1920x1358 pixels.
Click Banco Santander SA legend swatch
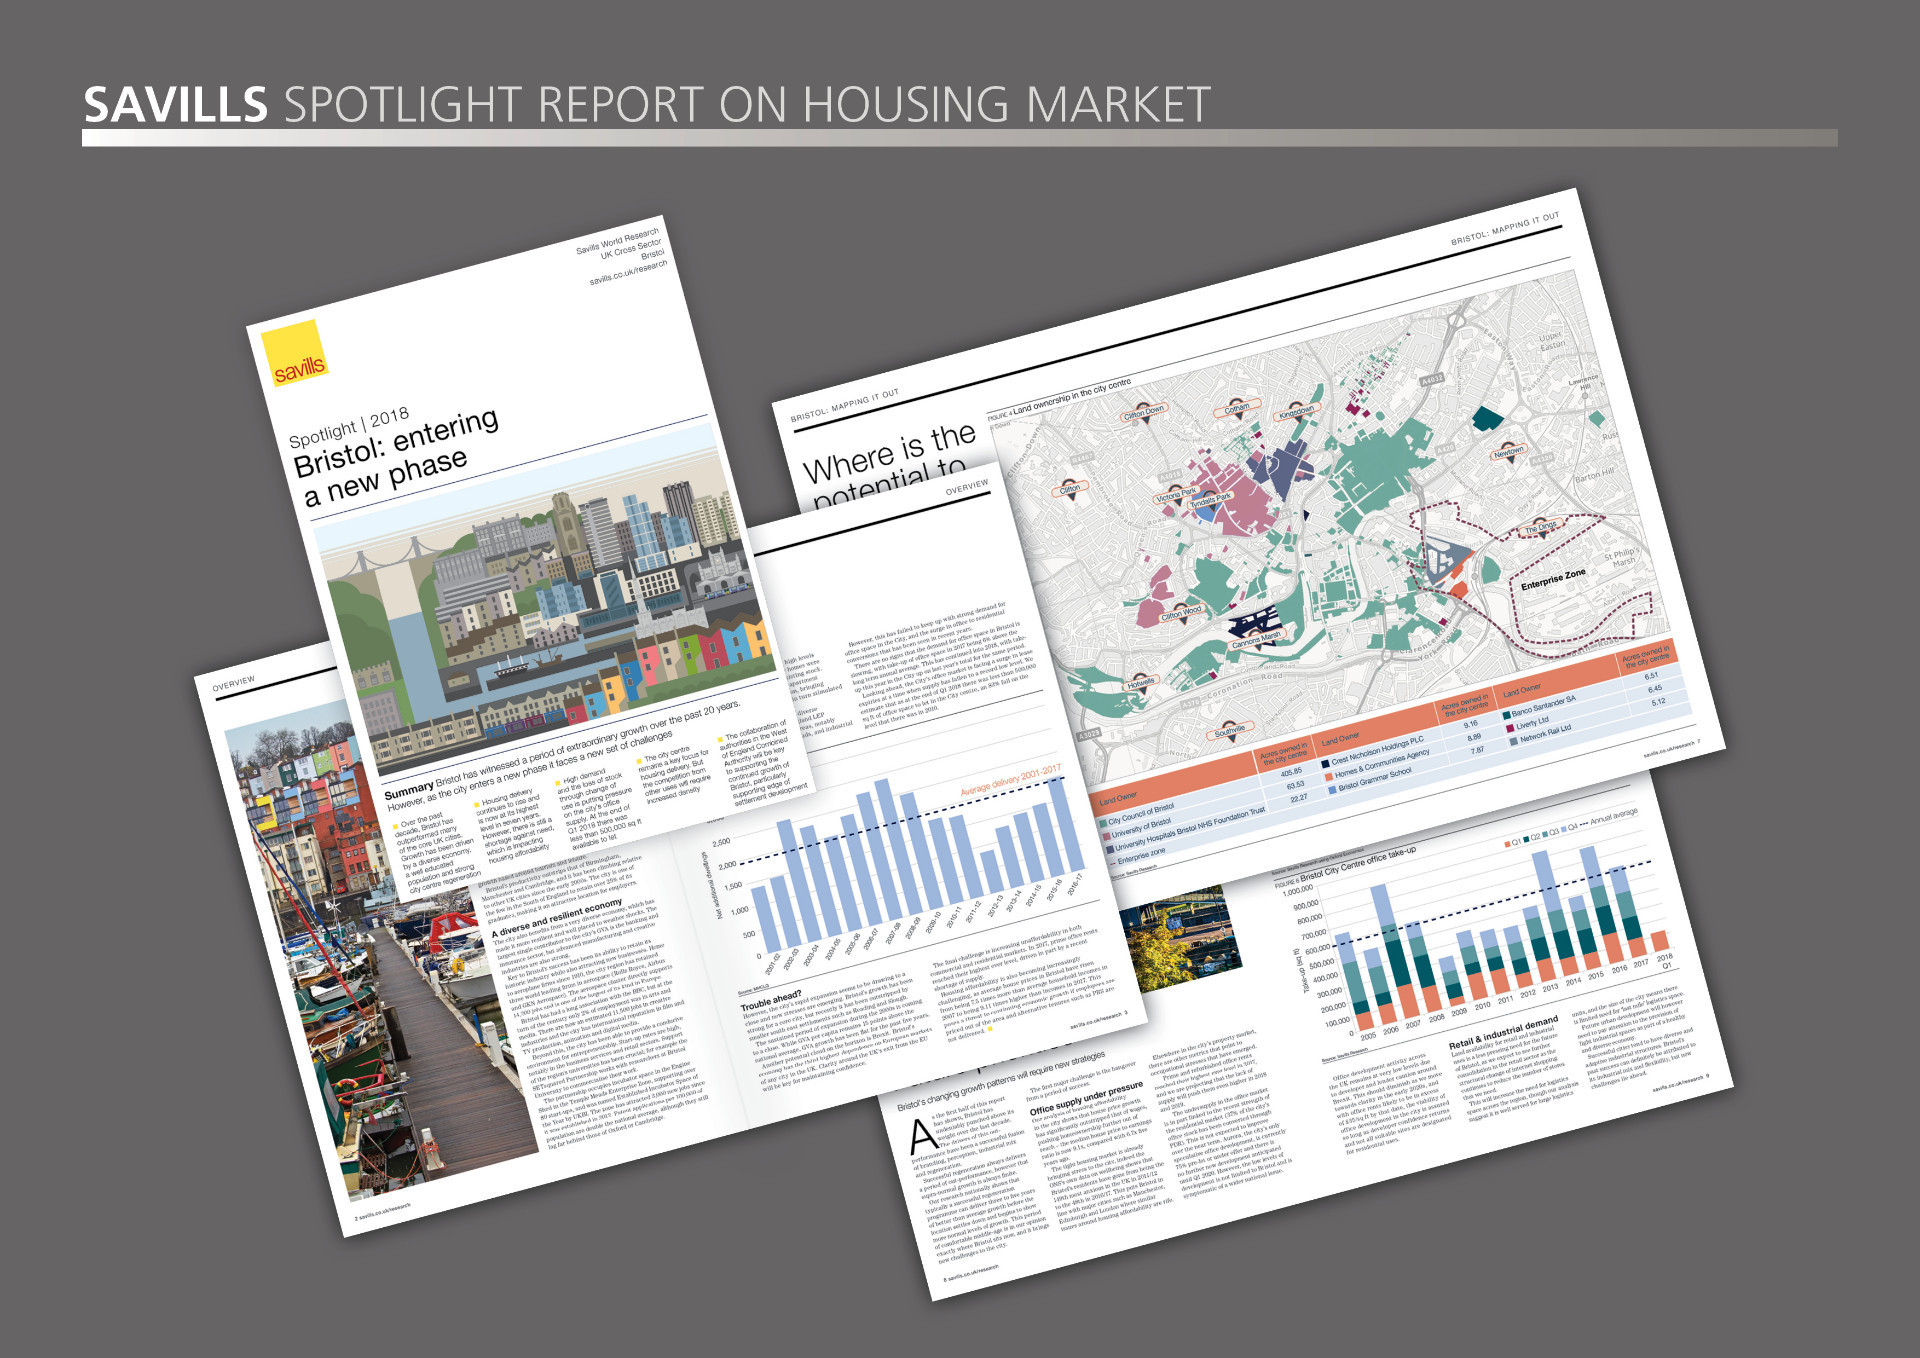click(x=1506, y=716)
